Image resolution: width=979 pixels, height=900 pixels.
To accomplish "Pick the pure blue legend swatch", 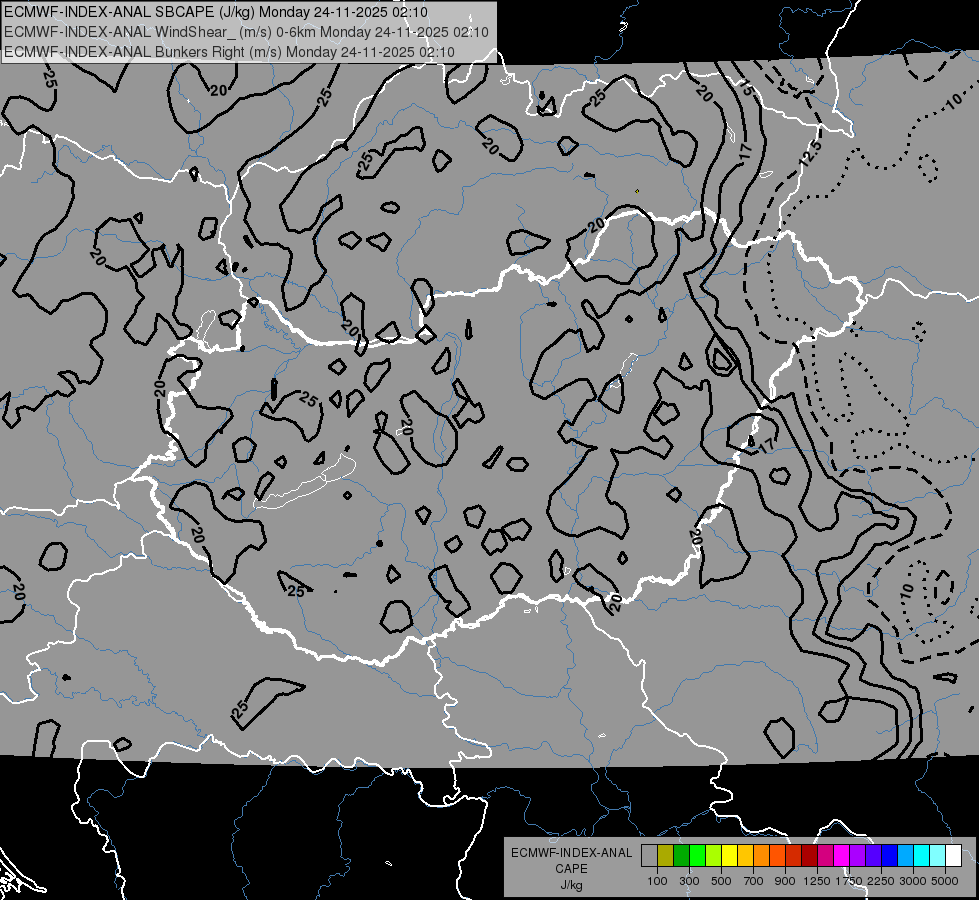I will (x=890, y=855).
